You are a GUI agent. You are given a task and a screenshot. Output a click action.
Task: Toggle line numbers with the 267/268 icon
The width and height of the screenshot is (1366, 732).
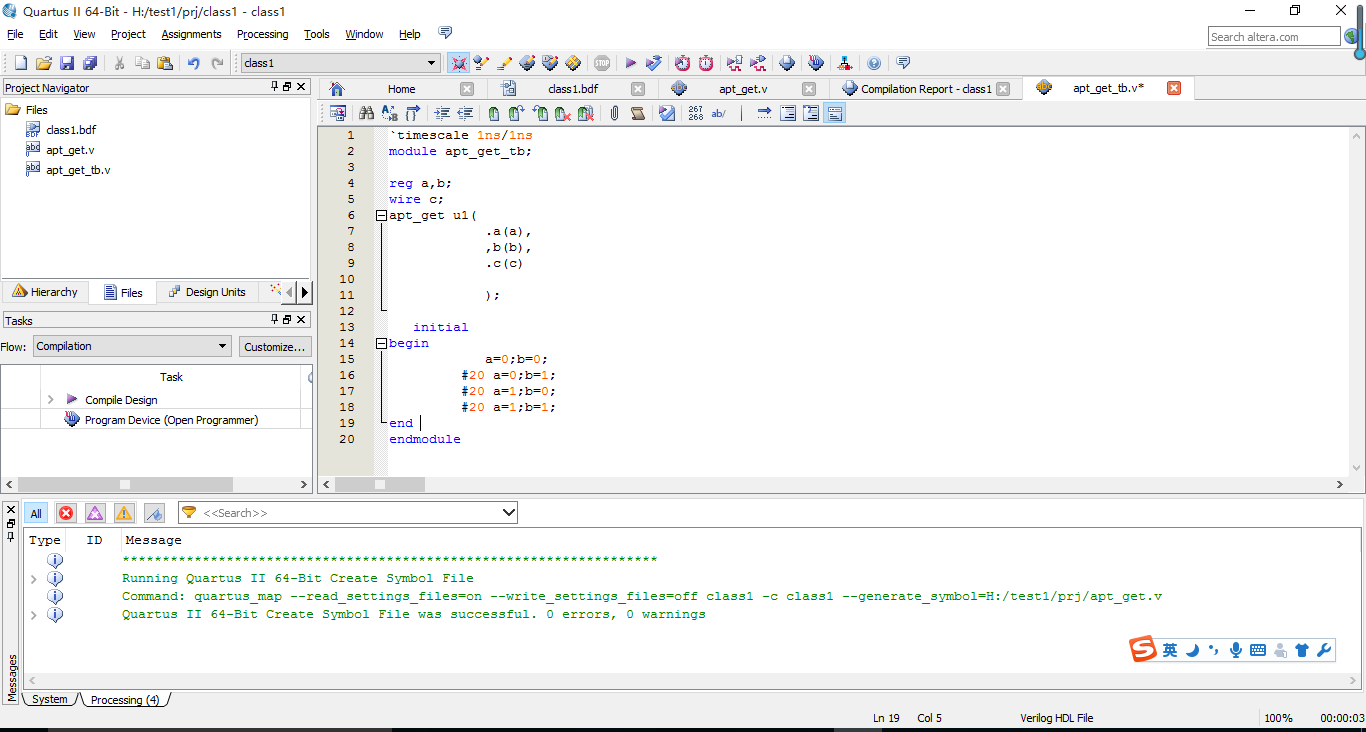point(696,114)
